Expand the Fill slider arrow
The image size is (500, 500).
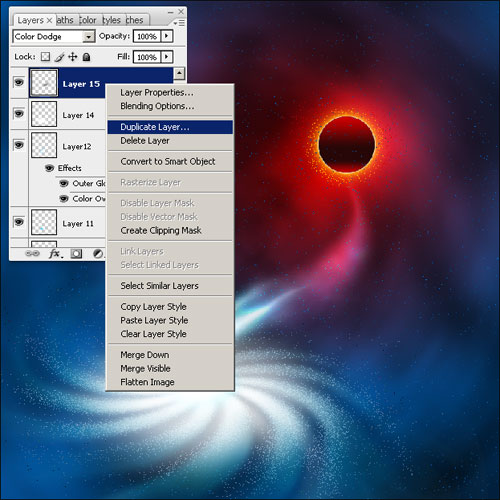(x=167, y=57)
